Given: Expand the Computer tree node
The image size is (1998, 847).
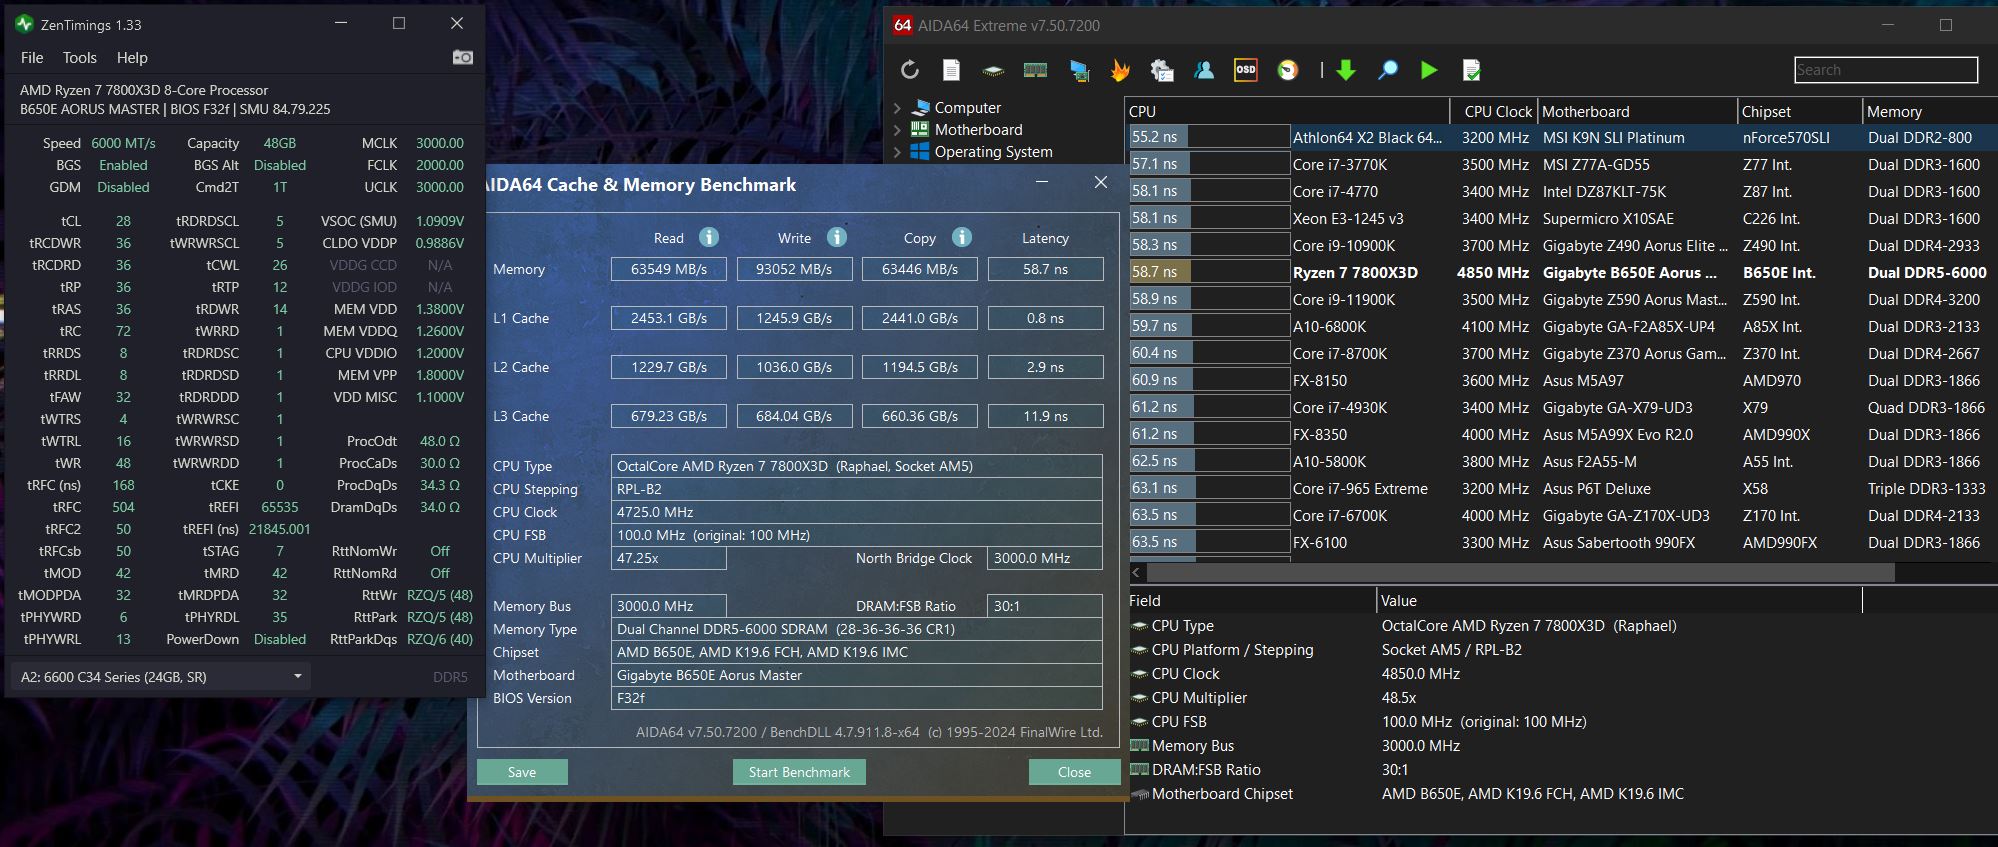Looking at the screenshot, I should click(897, 108).
